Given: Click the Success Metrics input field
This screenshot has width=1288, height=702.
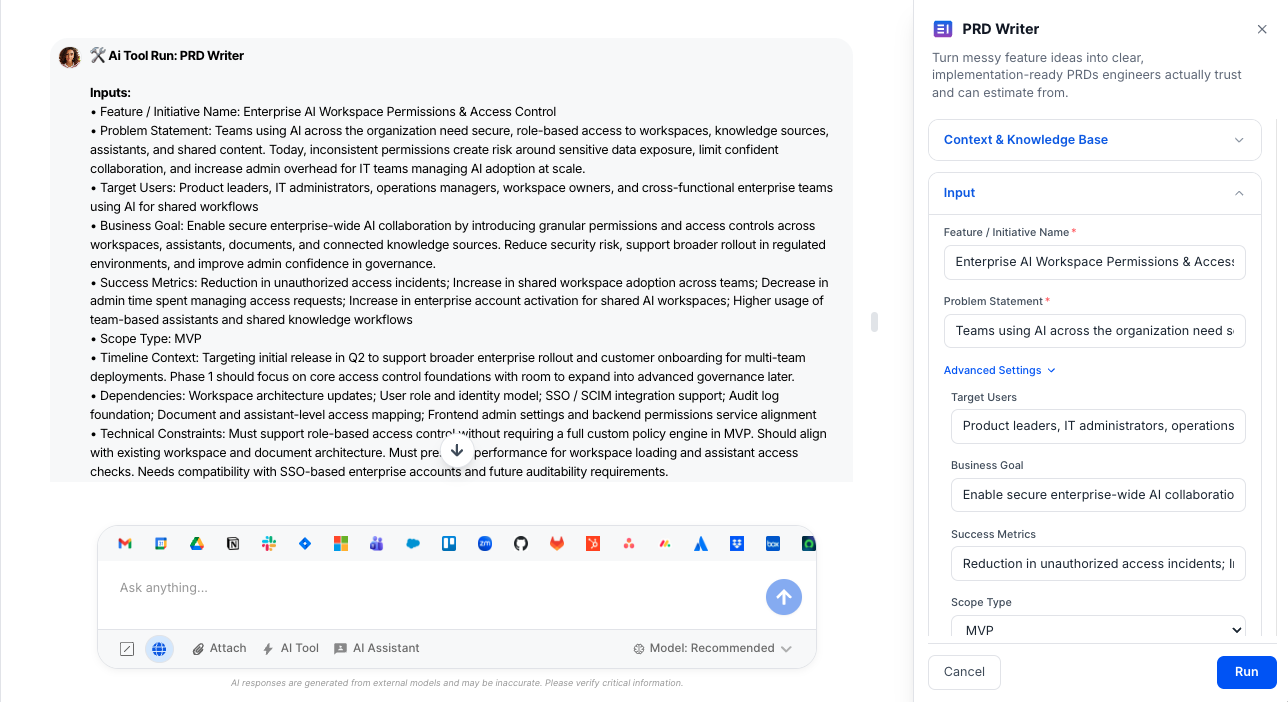Looking at the screenshot, I should click(1098, 564).
